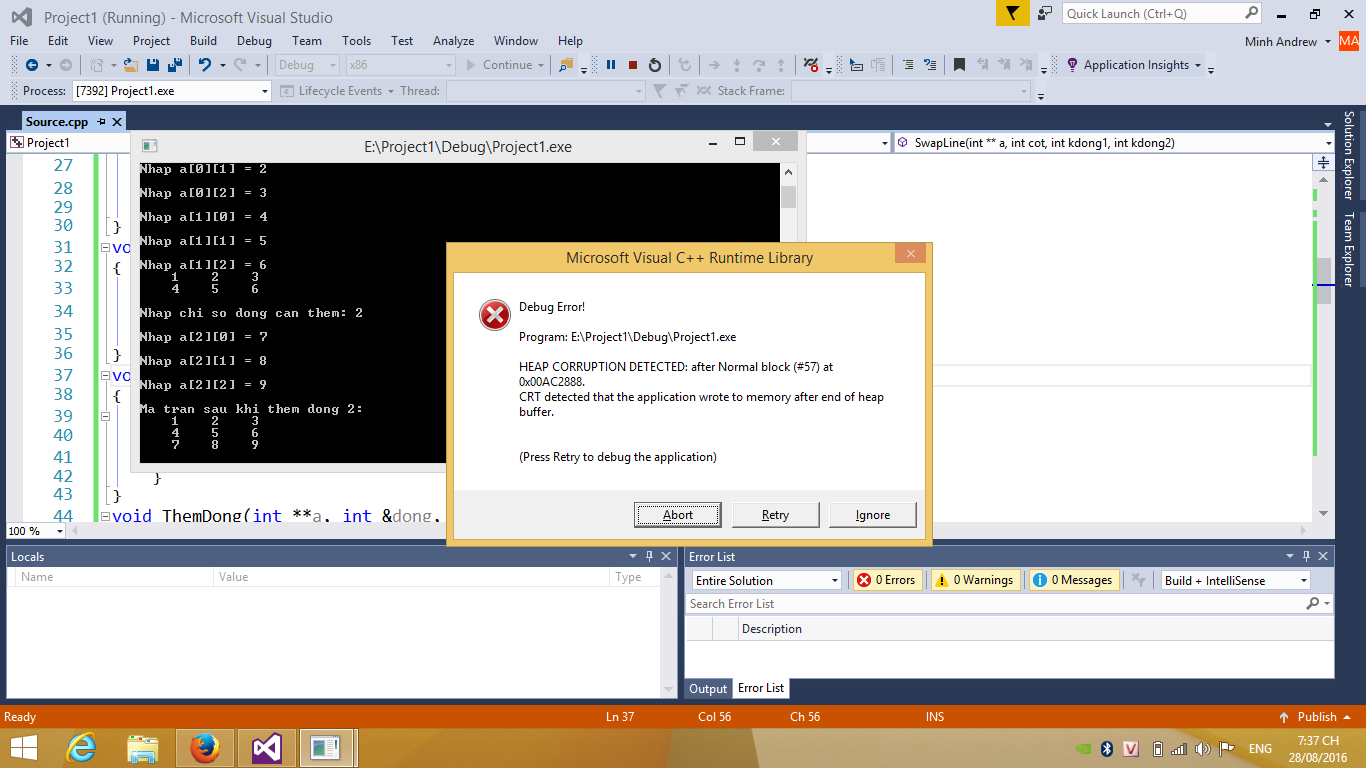Click the Description column header

point(1036,629)
